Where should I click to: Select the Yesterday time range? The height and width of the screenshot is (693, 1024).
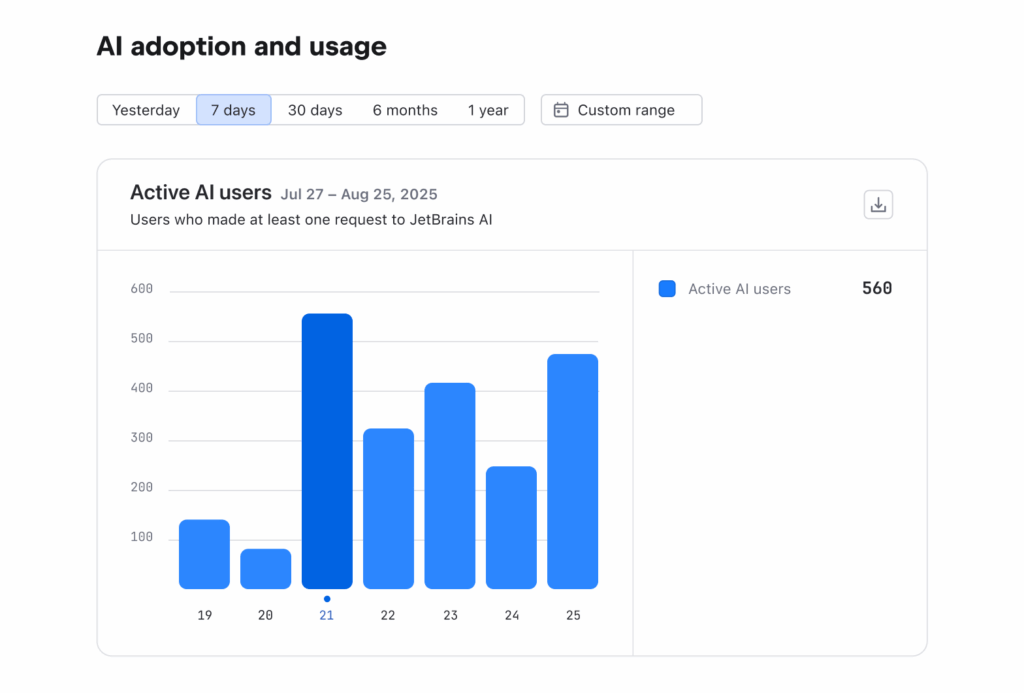146,110
